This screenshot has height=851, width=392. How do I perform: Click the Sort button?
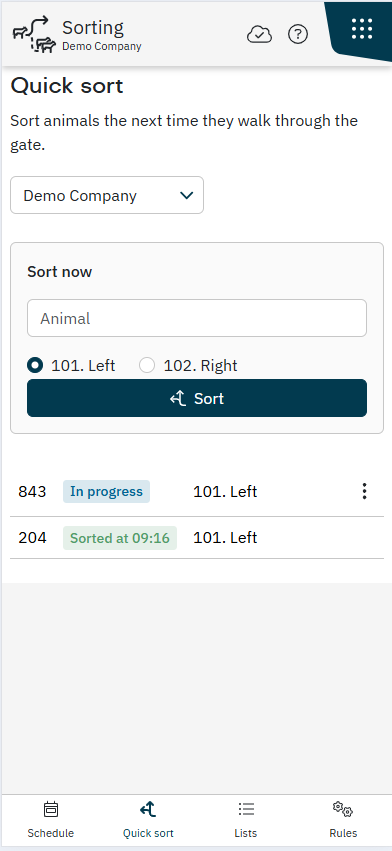click(197, 398)
